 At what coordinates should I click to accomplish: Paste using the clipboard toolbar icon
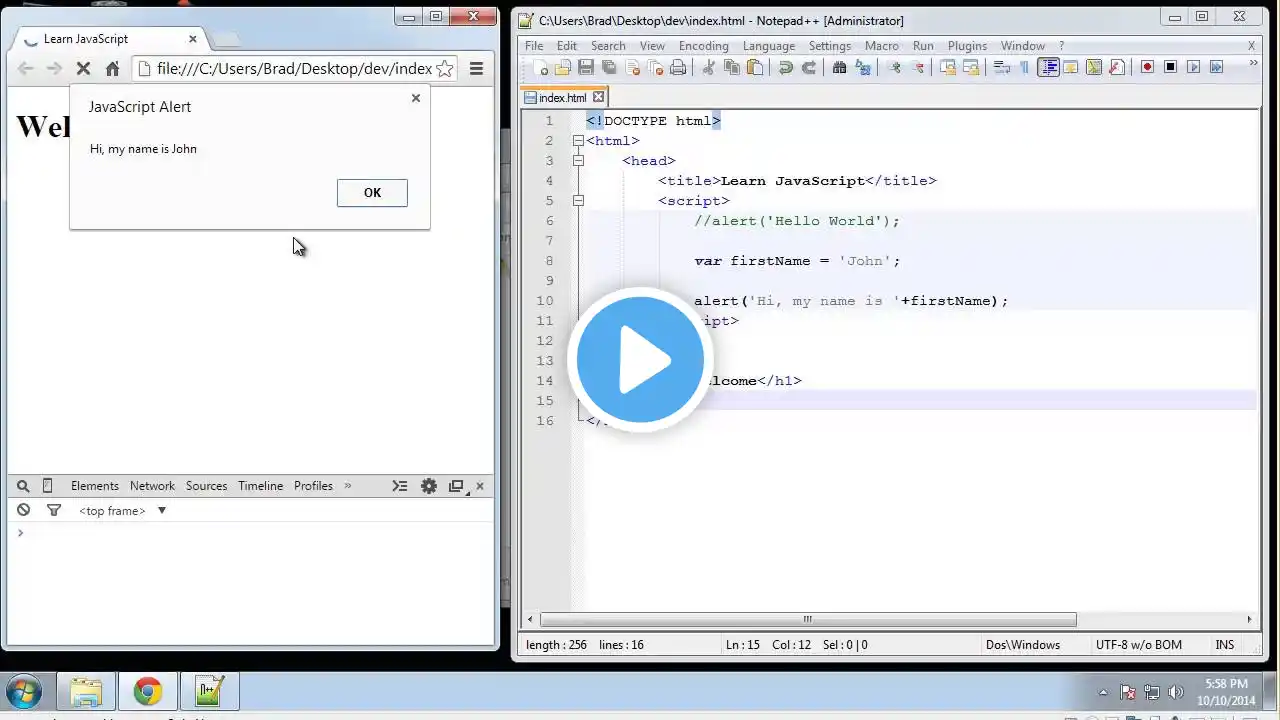point(755,67)
